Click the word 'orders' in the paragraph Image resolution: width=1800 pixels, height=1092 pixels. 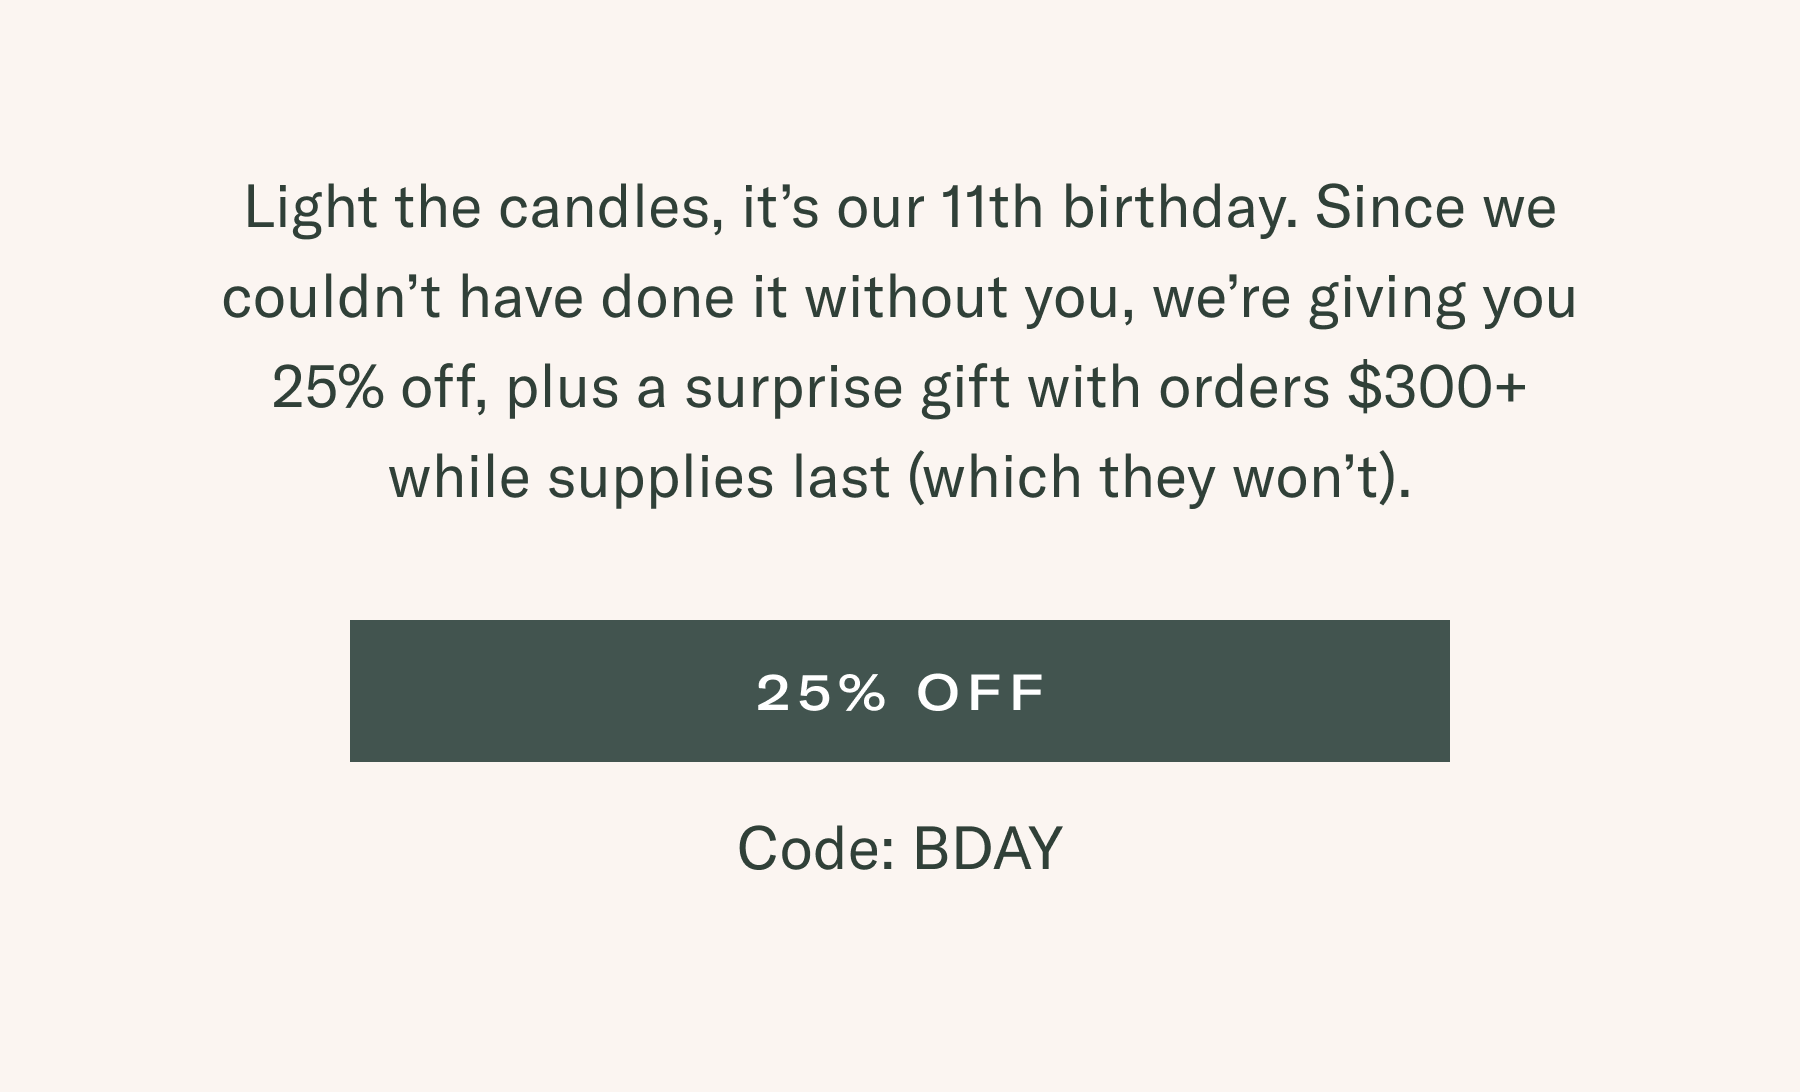(1244, 388)
